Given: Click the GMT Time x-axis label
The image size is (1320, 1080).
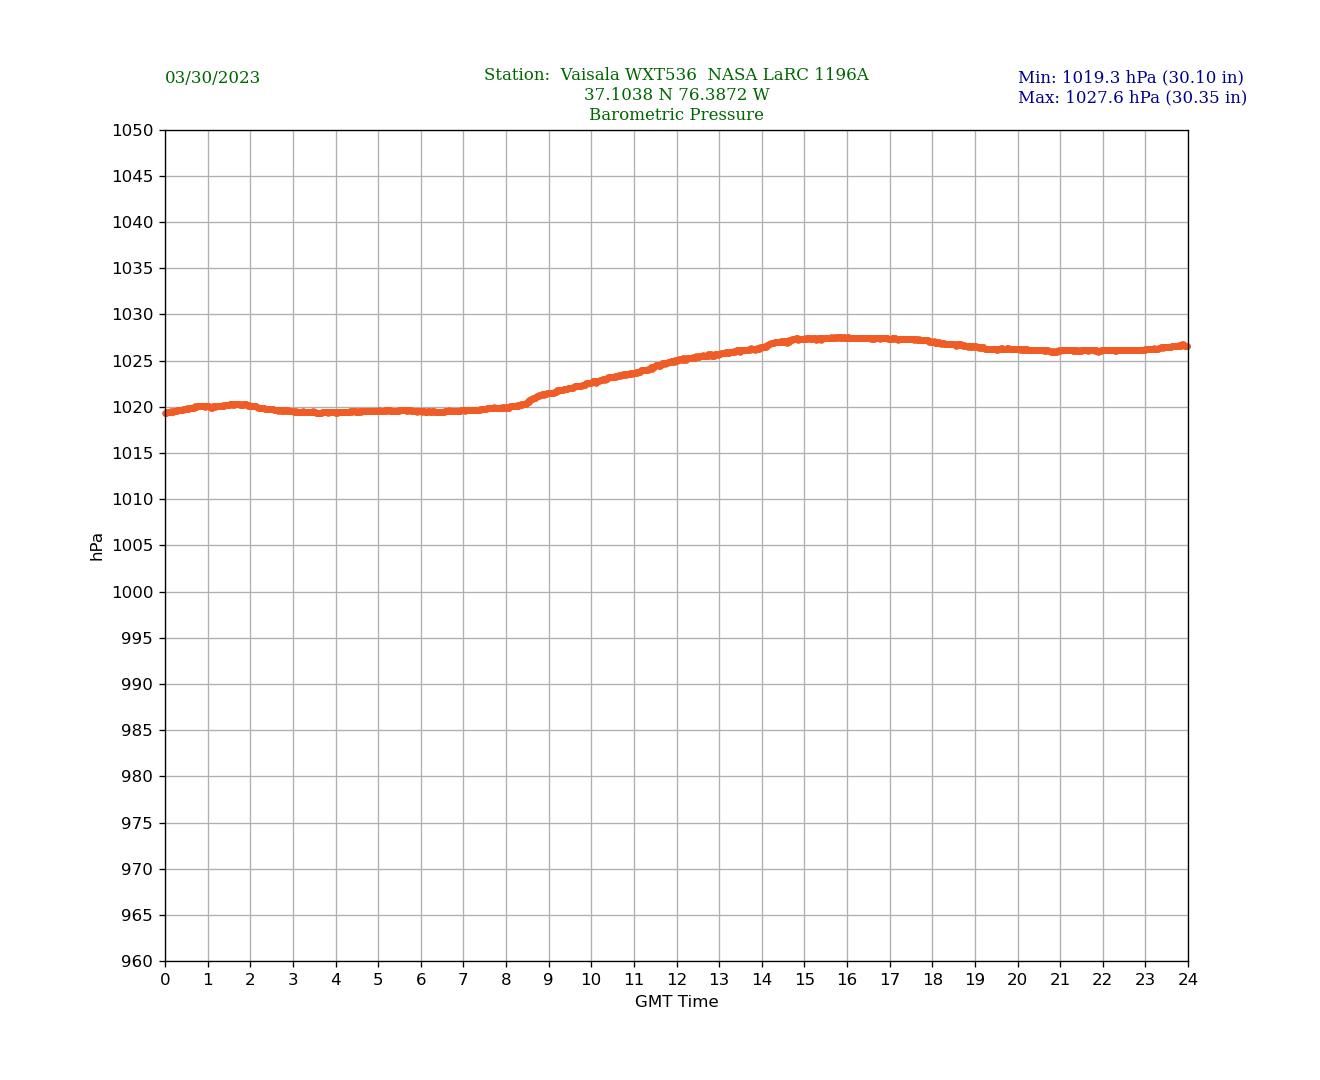Looking at the screenshot, I should click(676, 1002).
